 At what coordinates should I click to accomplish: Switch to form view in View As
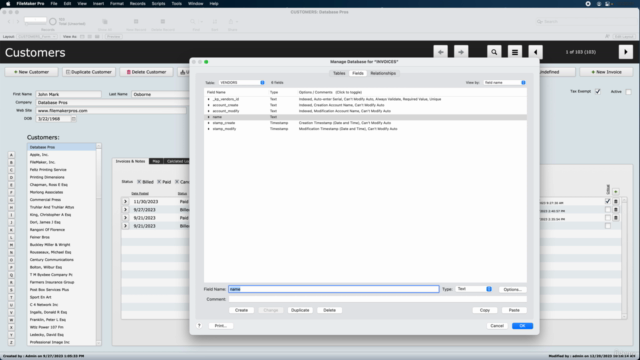coord(82,37)
